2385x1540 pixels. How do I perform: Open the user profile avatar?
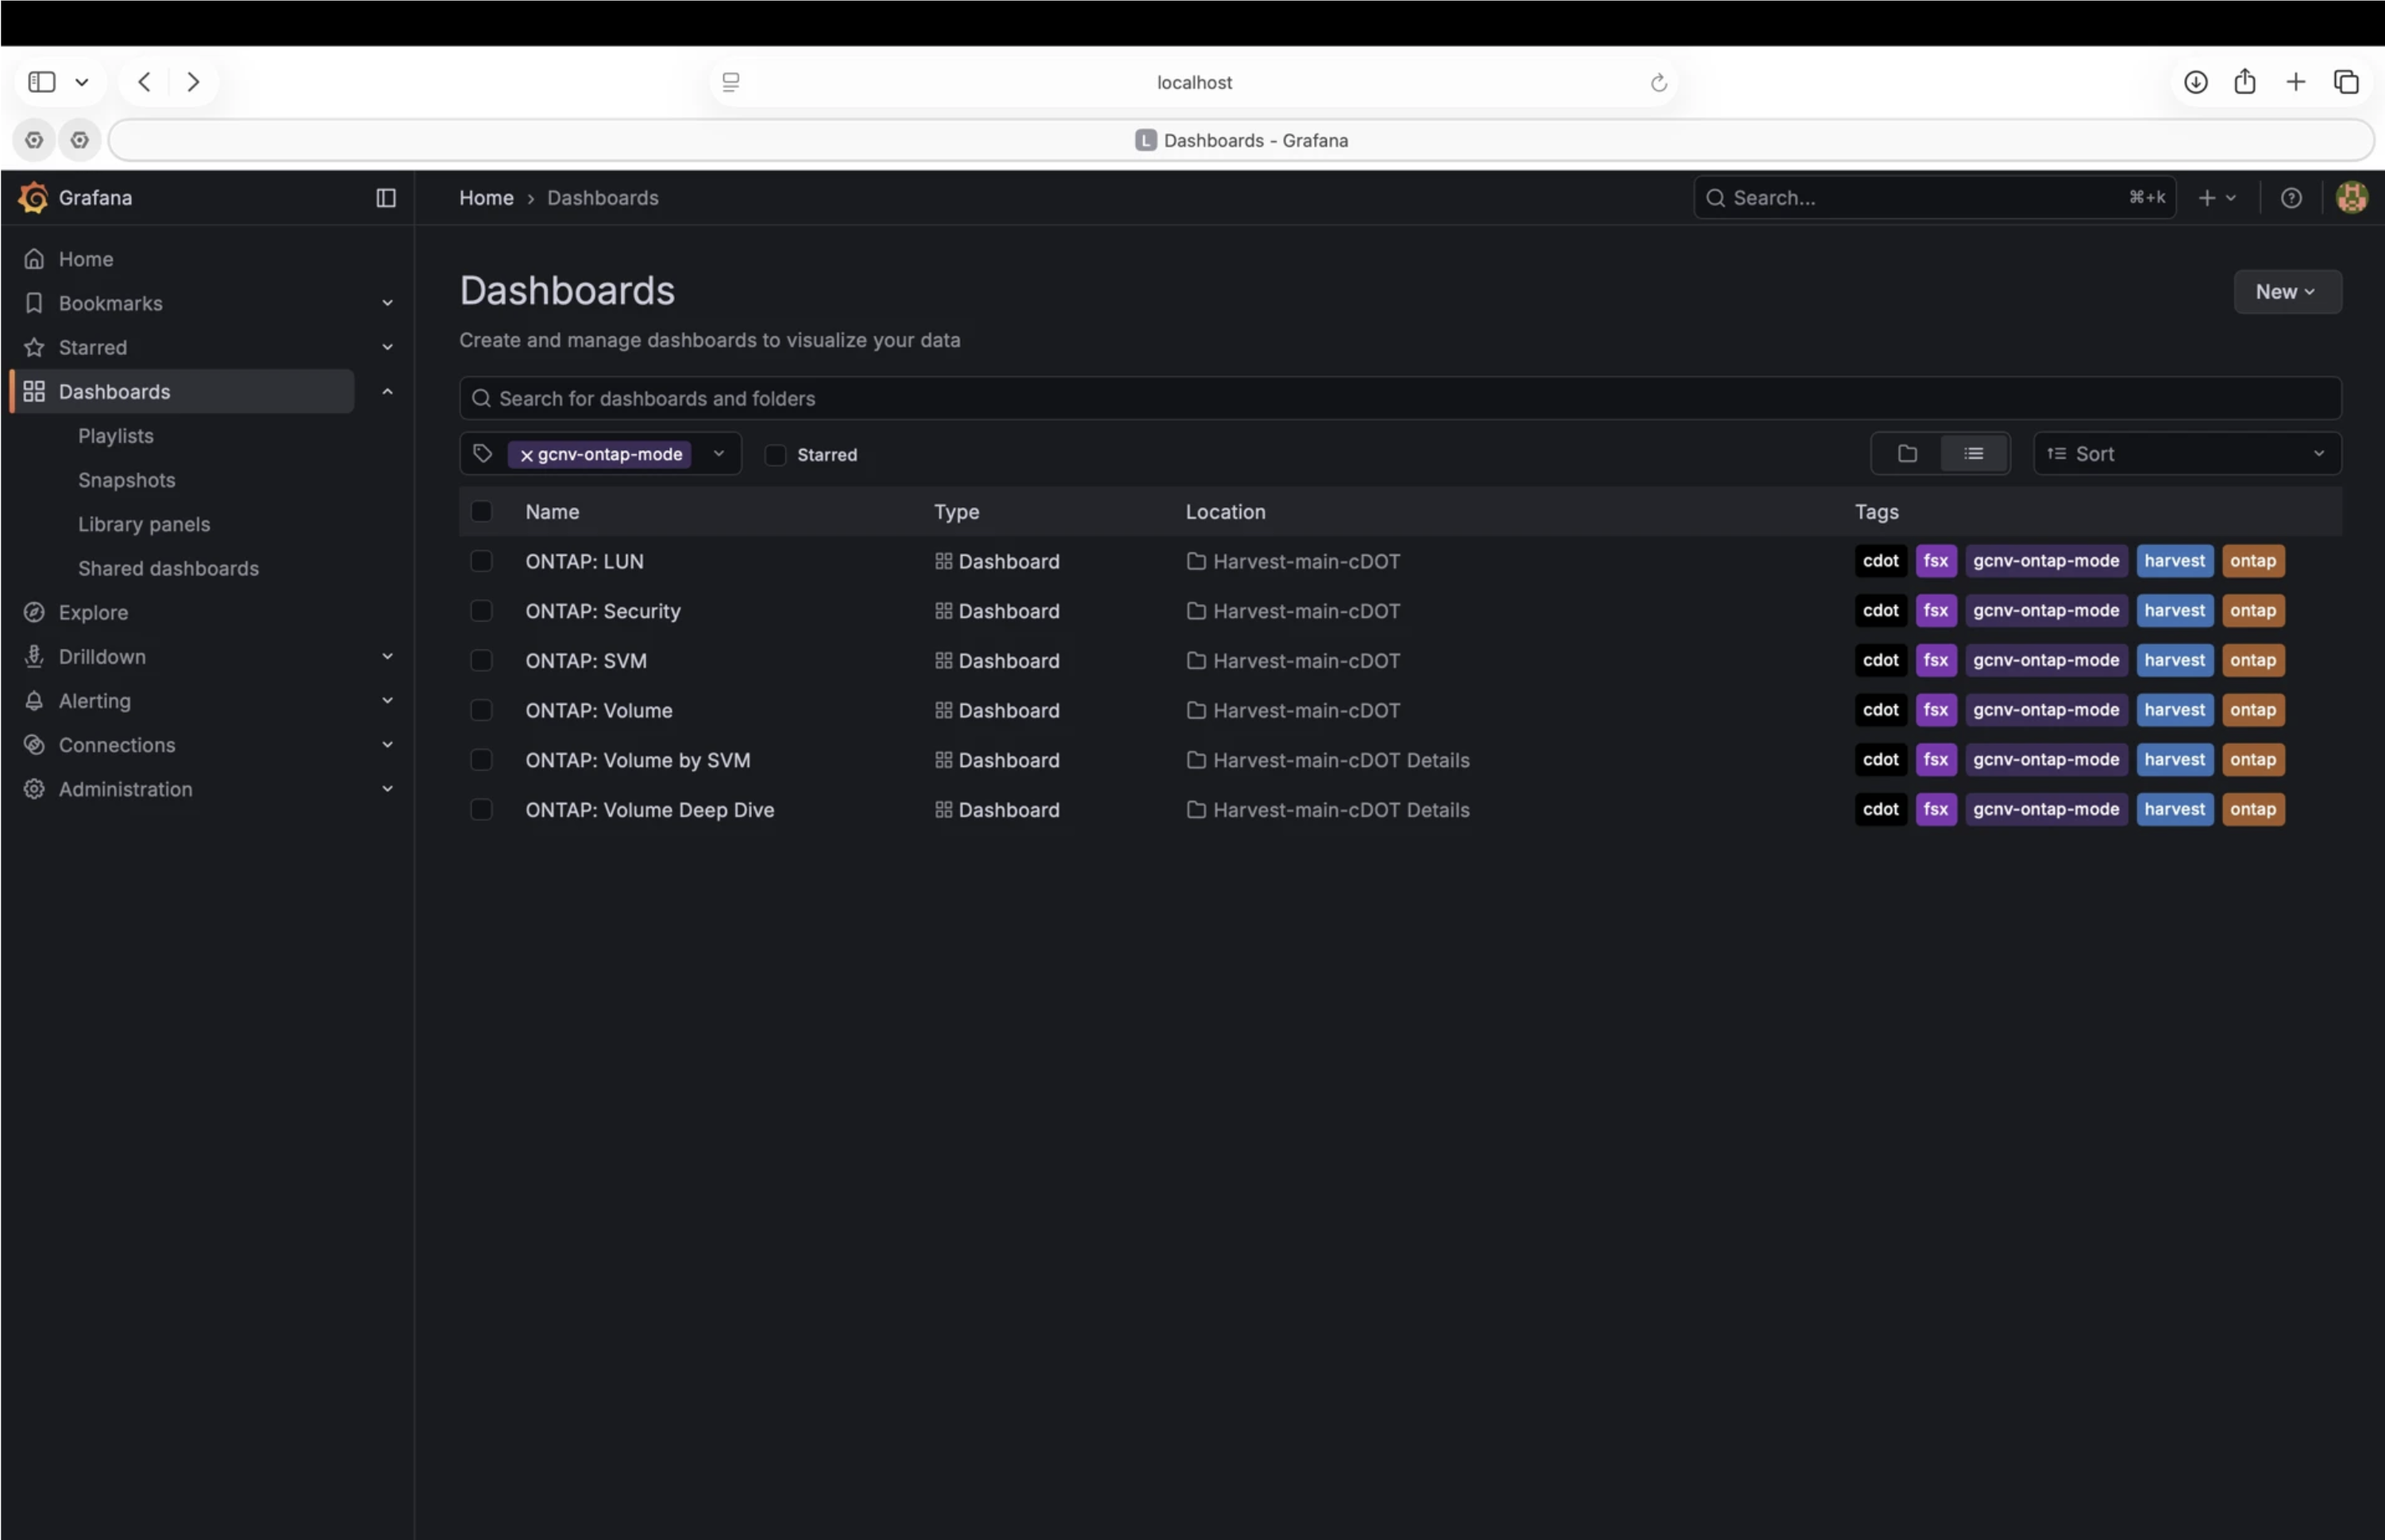point(2351,197)
